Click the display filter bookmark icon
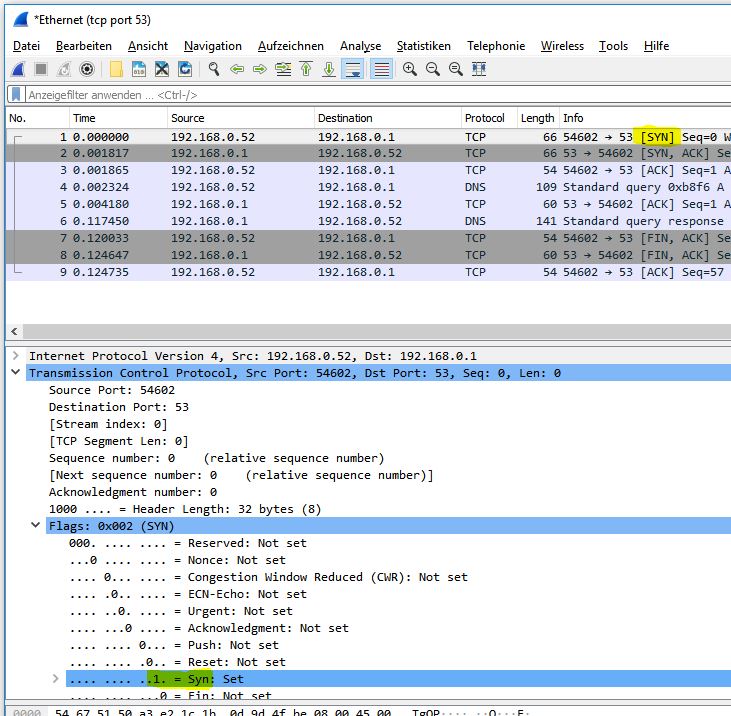The height and width of the screenshot is (716, 731). pyautogui.click(x=16, y=95)
